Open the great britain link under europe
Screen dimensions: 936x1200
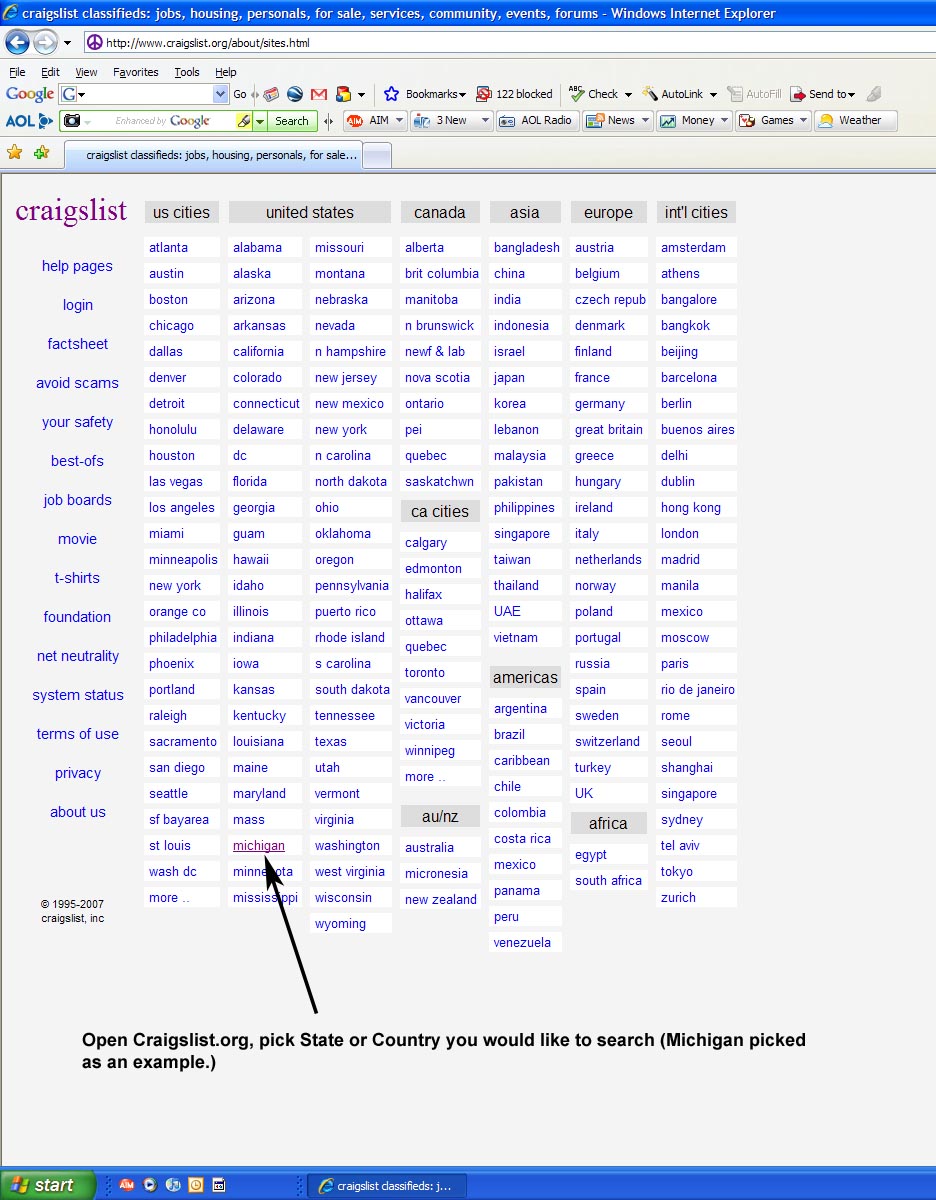(x=609, y=430)
